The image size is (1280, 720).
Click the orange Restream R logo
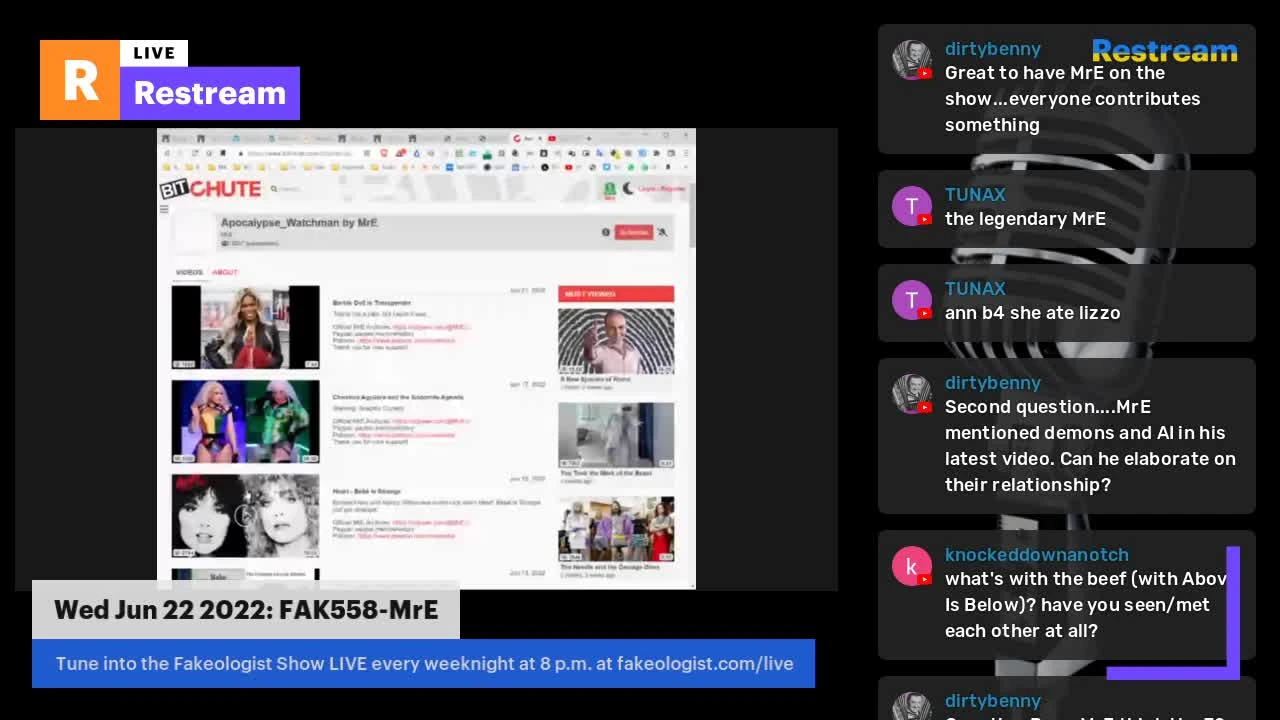tap(80, 80)
